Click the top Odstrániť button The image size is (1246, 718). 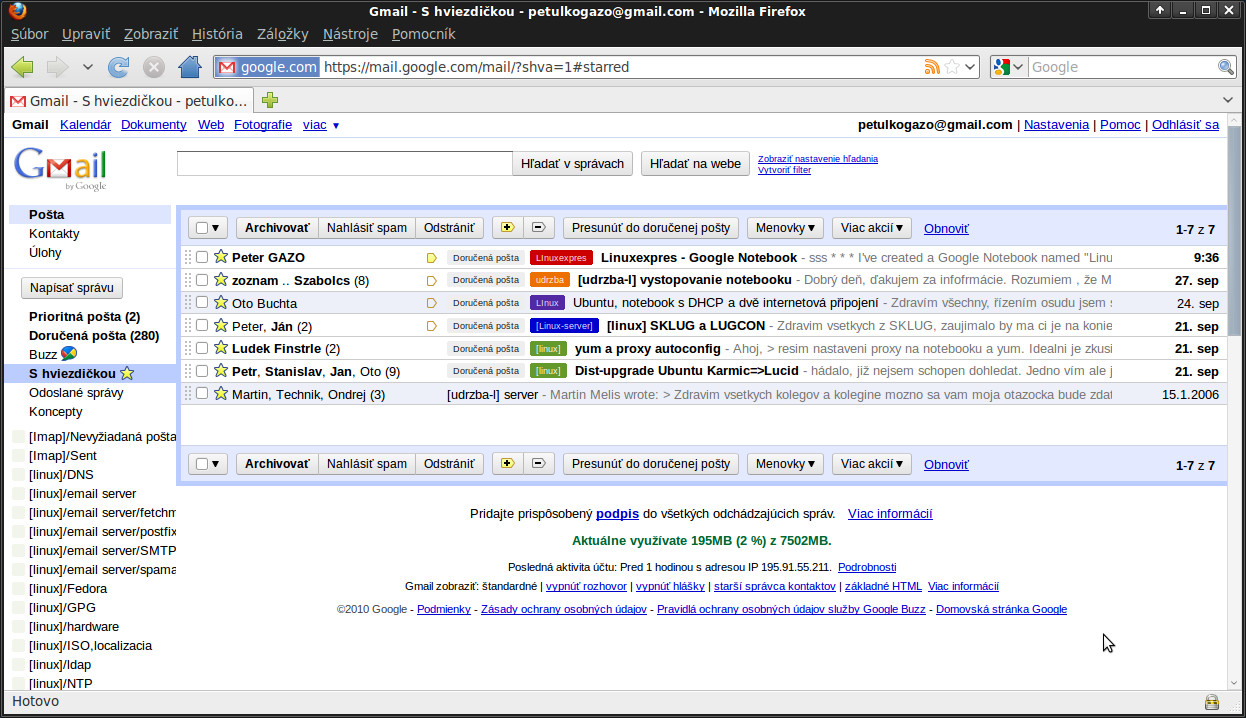click(449, 227)
